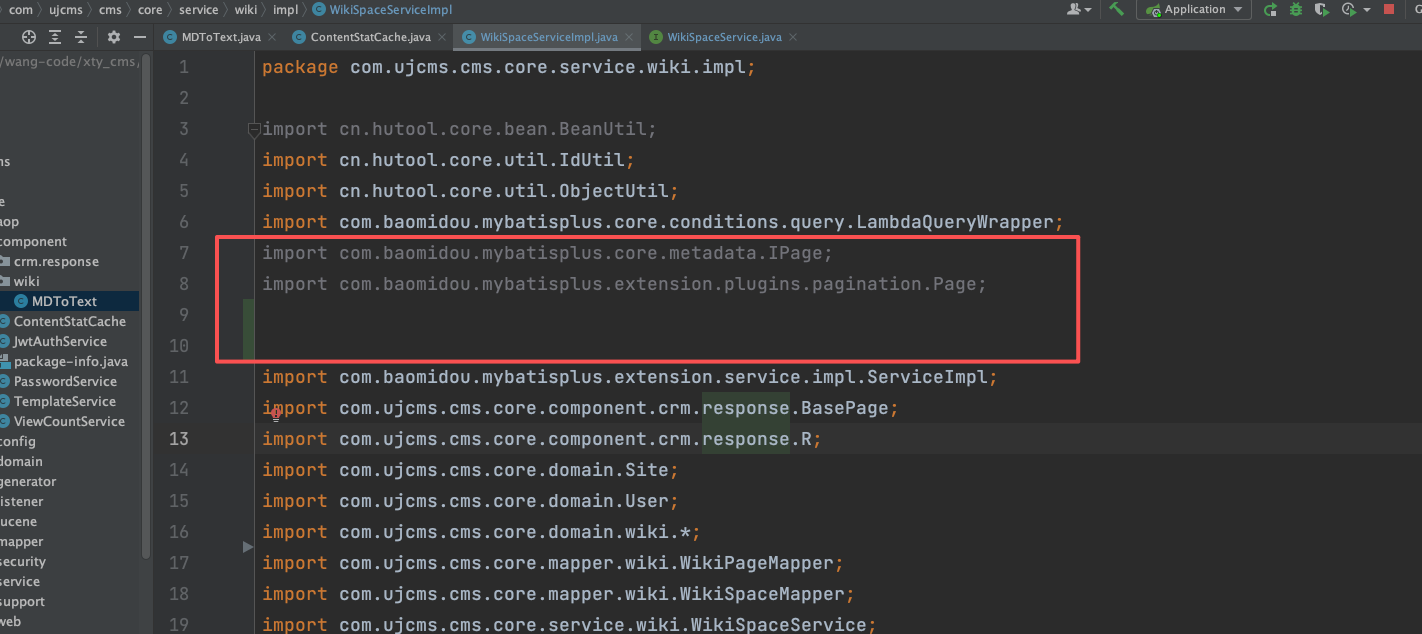1422x634 pixels.
Task: Expand all in the project tree
Action: tap(55, 37)
